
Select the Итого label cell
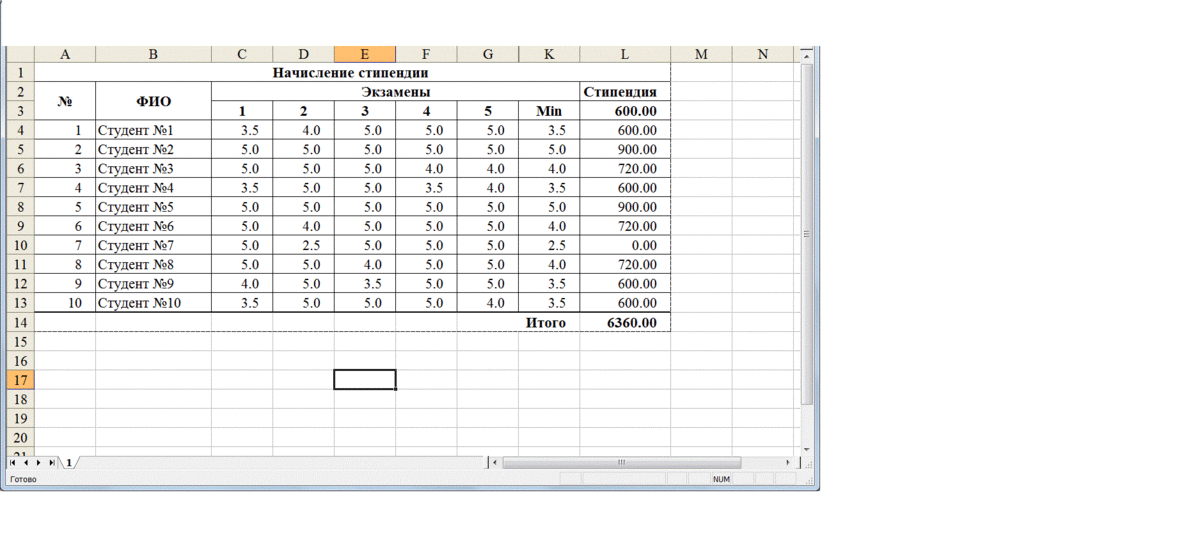click(547, 323)
